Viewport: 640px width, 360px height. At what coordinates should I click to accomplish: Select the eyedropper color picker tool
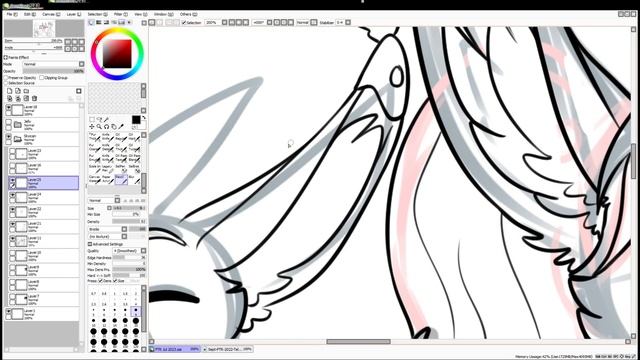click(x=121, y=127)
